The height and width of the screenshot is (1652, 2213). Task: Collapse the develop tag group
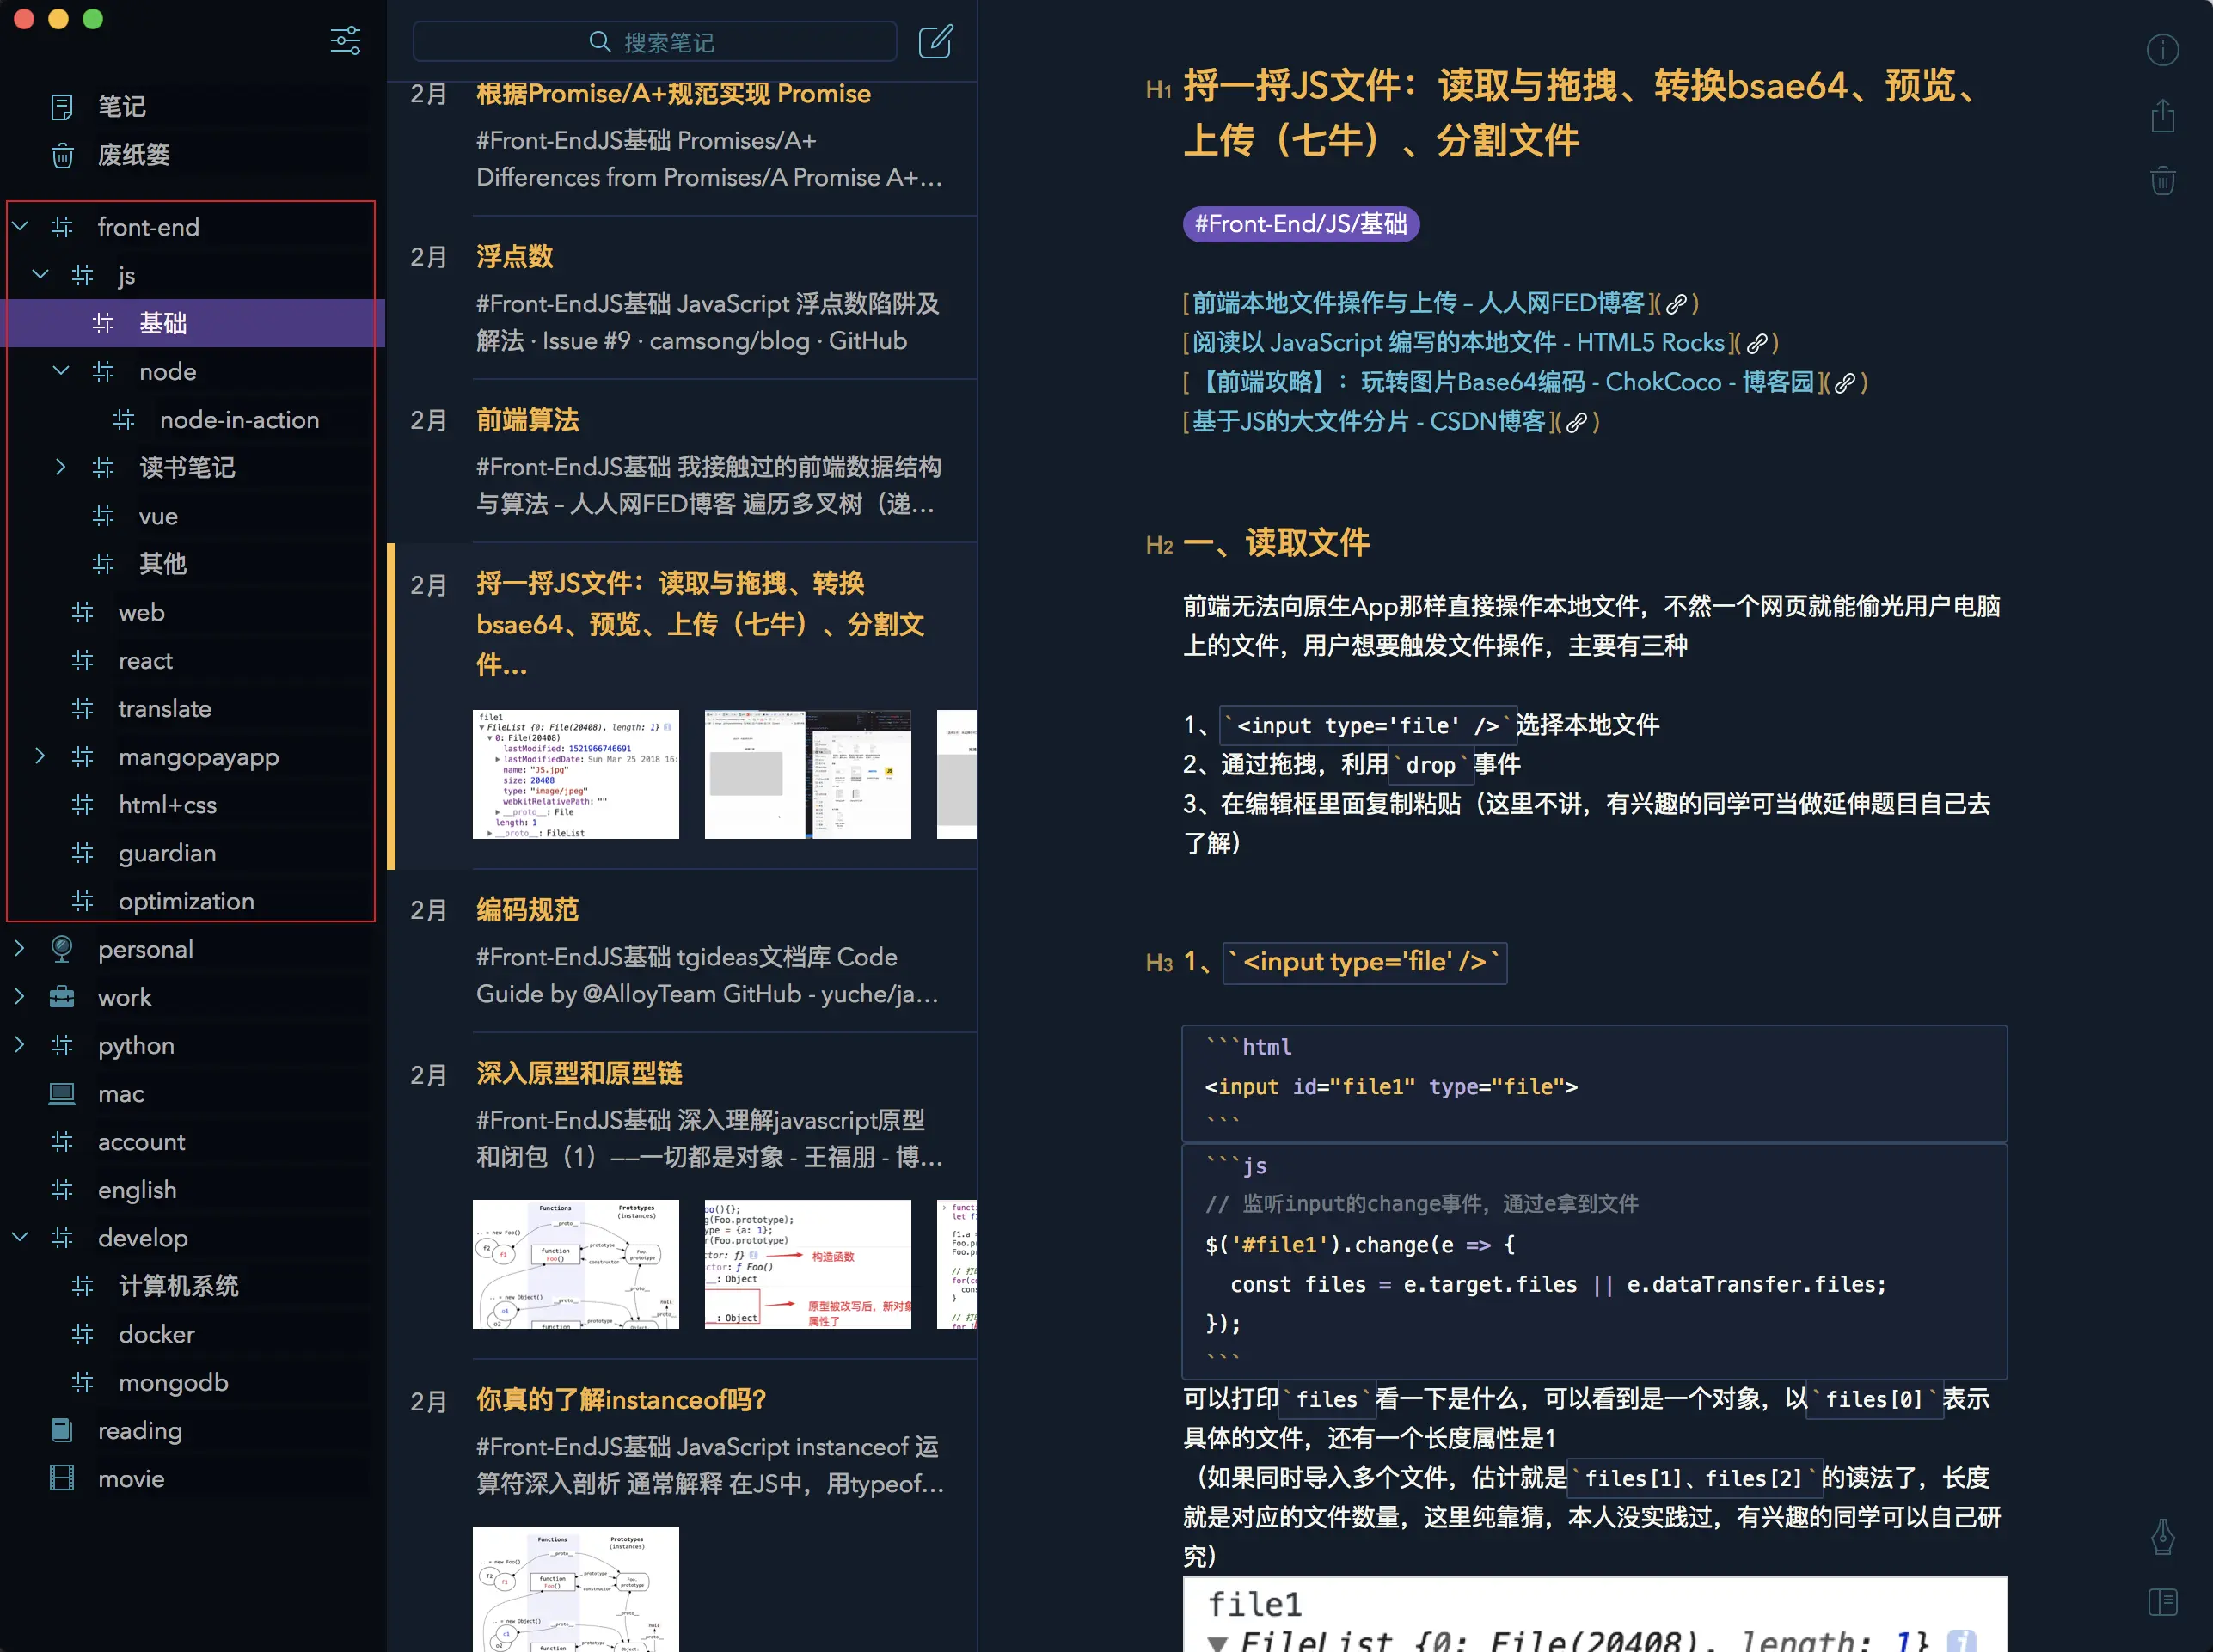click(x=20, y=1237)
